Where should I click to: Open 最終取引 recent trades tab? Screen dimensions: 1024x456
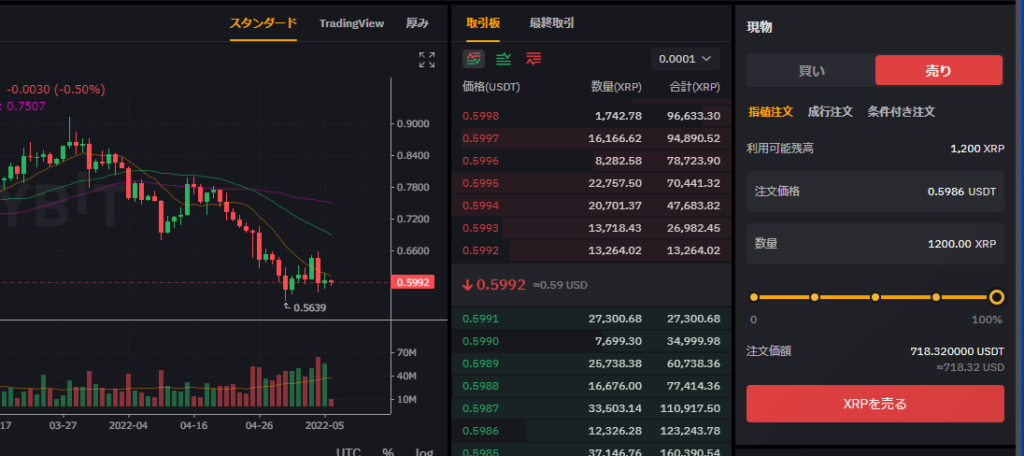click(x=552, y=24)
